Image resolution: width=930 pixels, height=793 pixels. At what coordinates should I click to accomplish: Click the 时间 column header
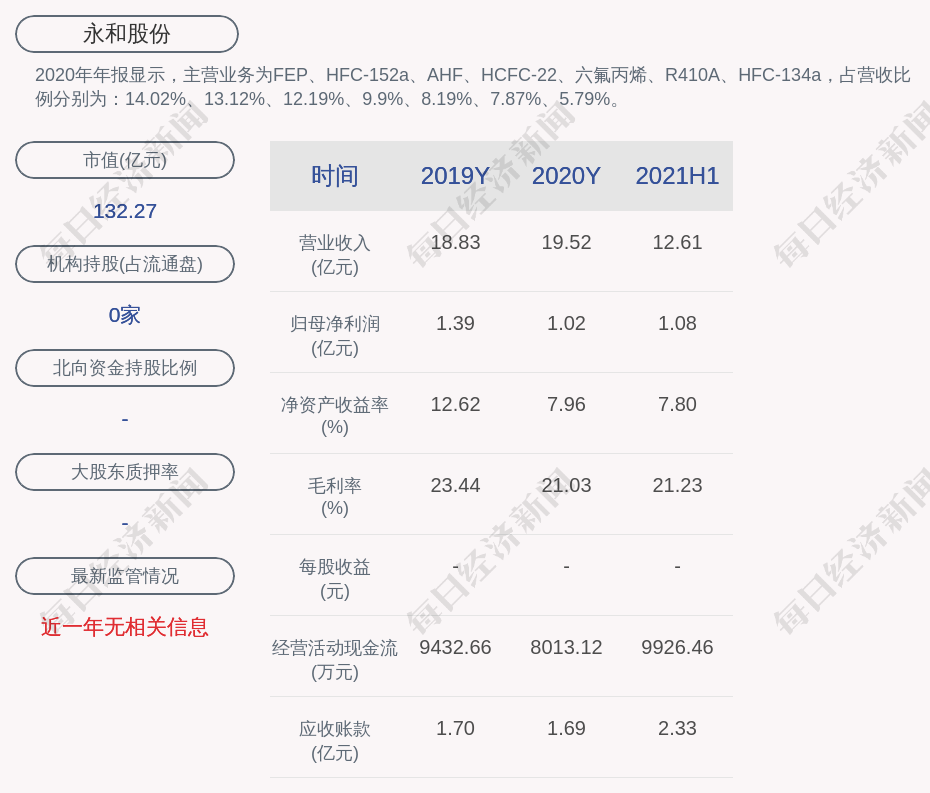334,176
